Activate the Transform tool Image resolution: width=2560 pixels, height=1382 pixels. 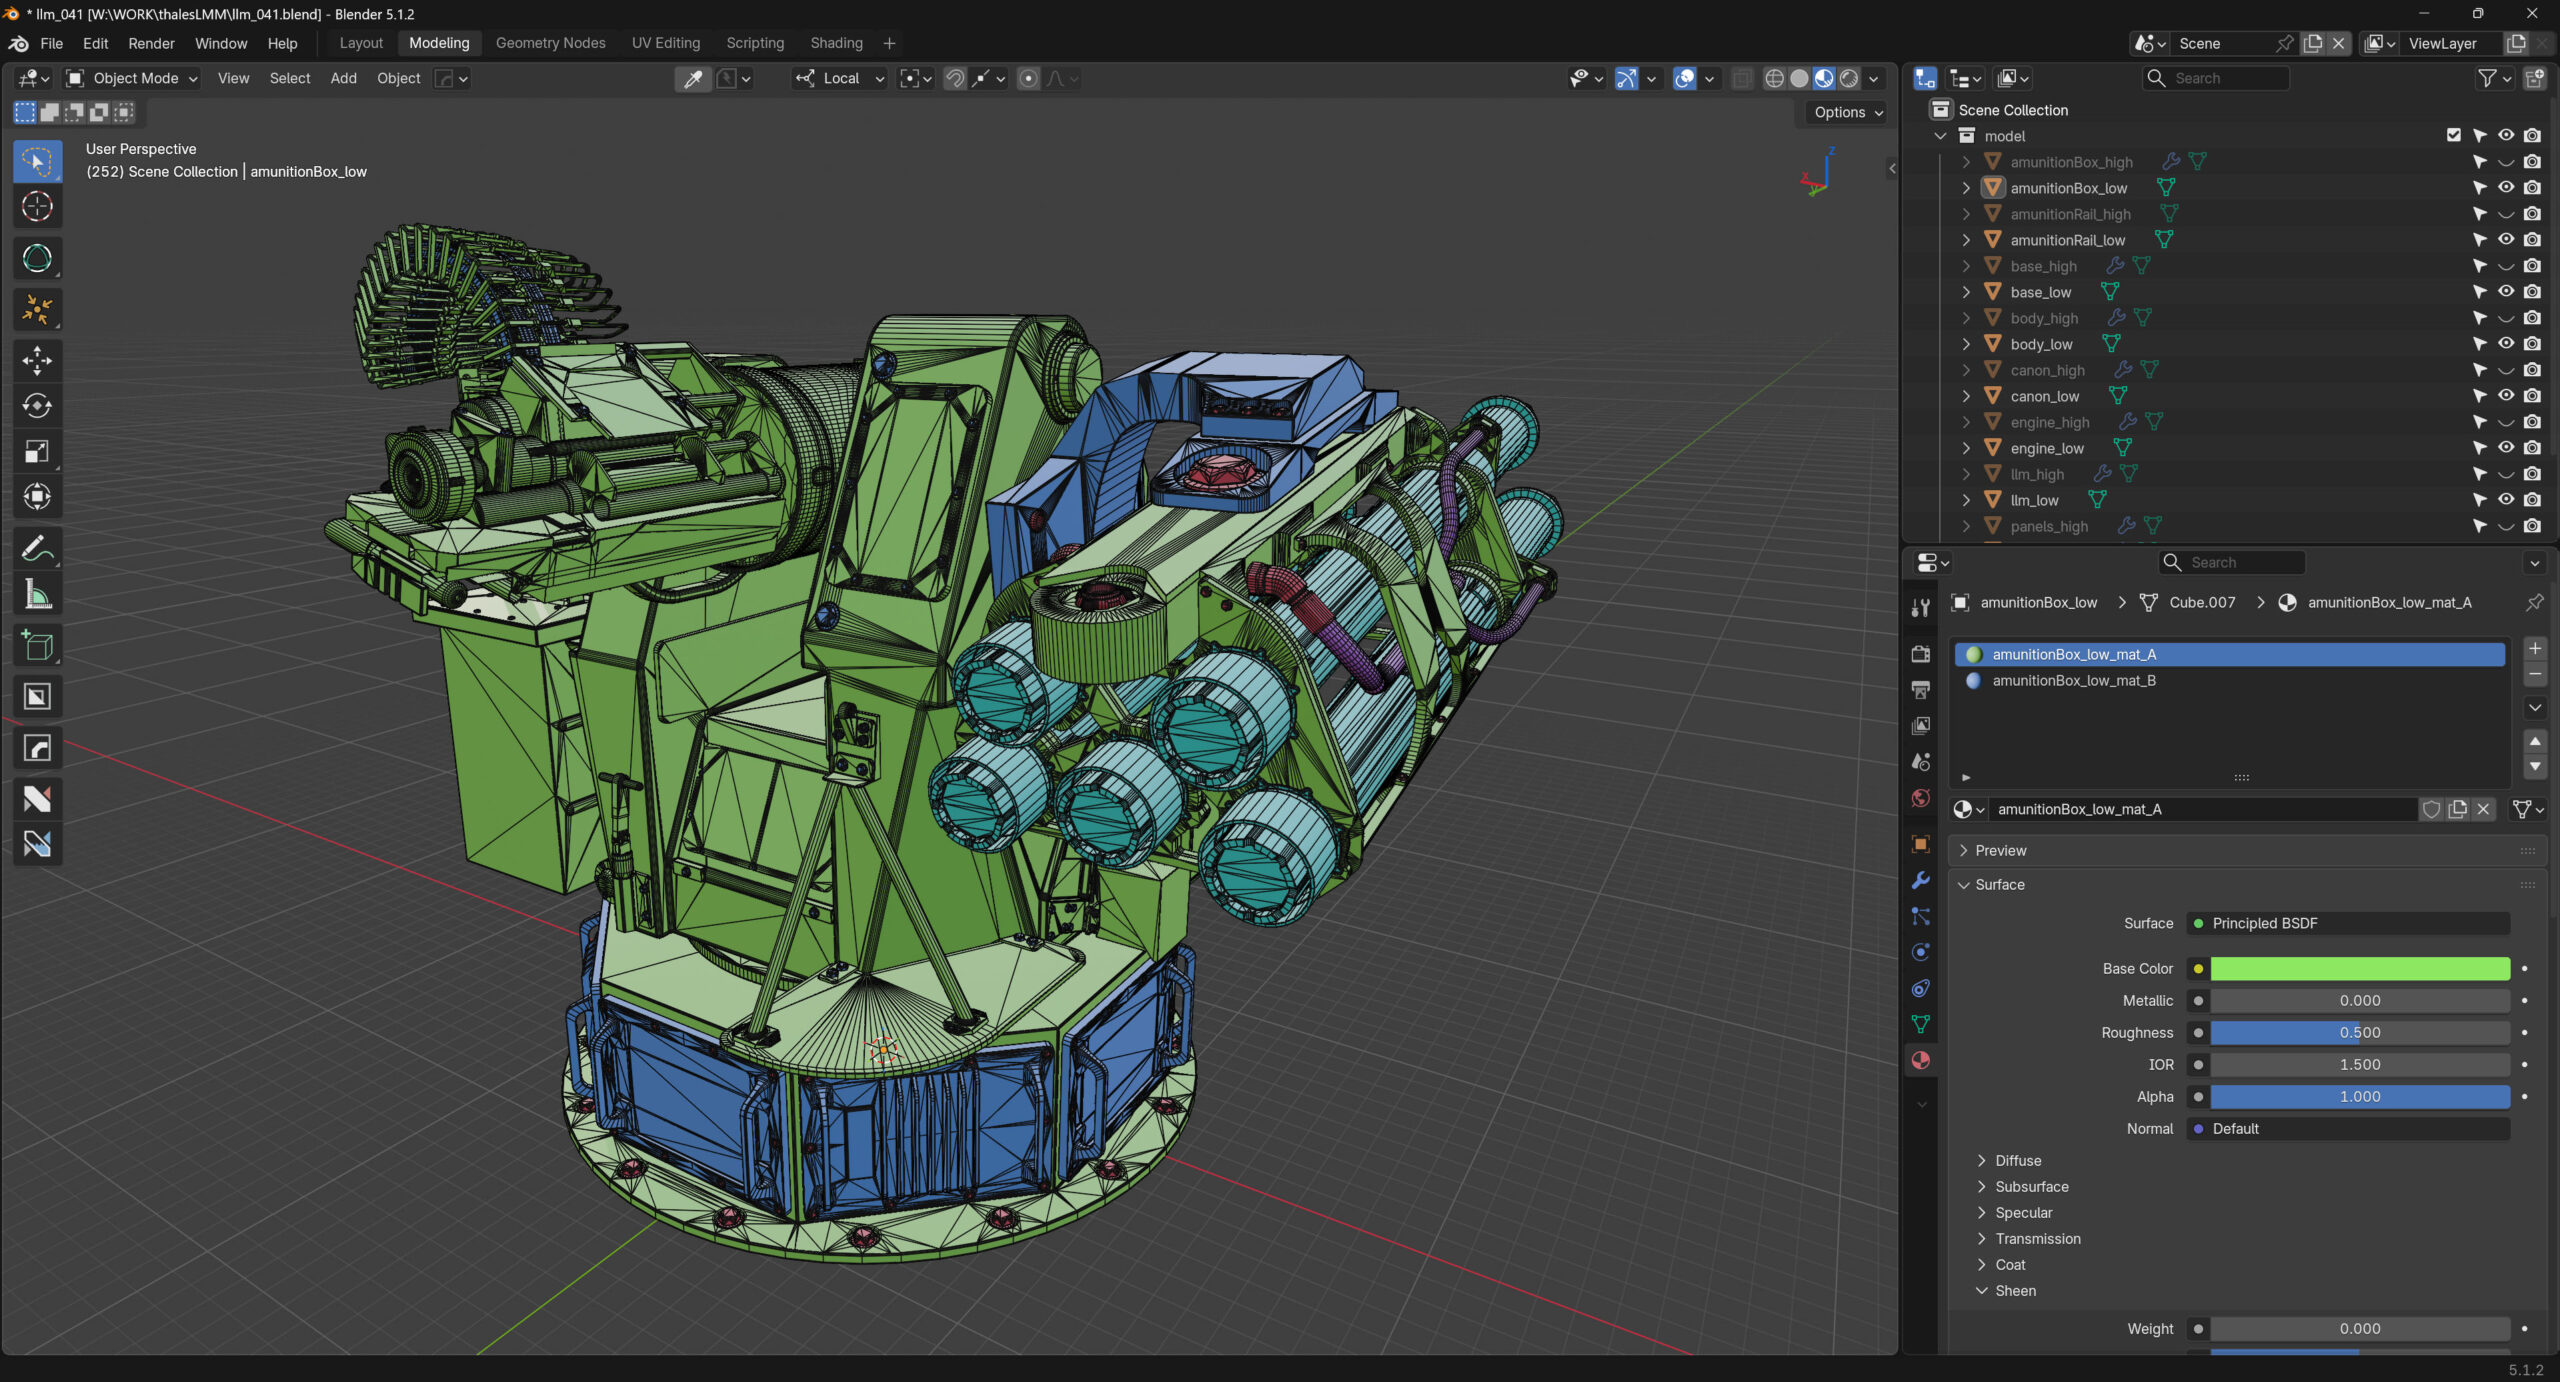pos(37,497)
